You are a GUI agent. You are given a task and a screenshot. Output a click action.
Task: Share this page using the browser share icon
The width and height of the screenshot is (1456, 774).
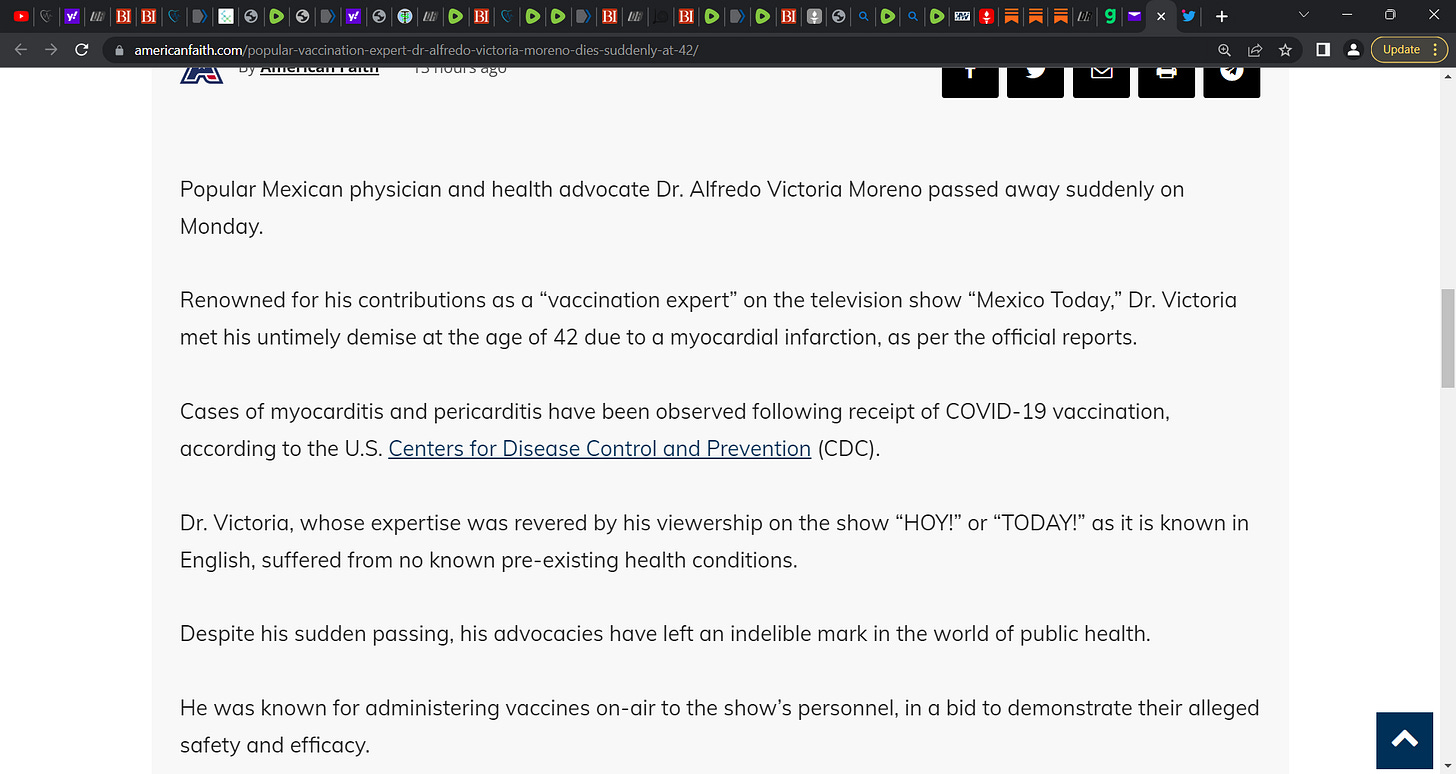[1255, 50]
